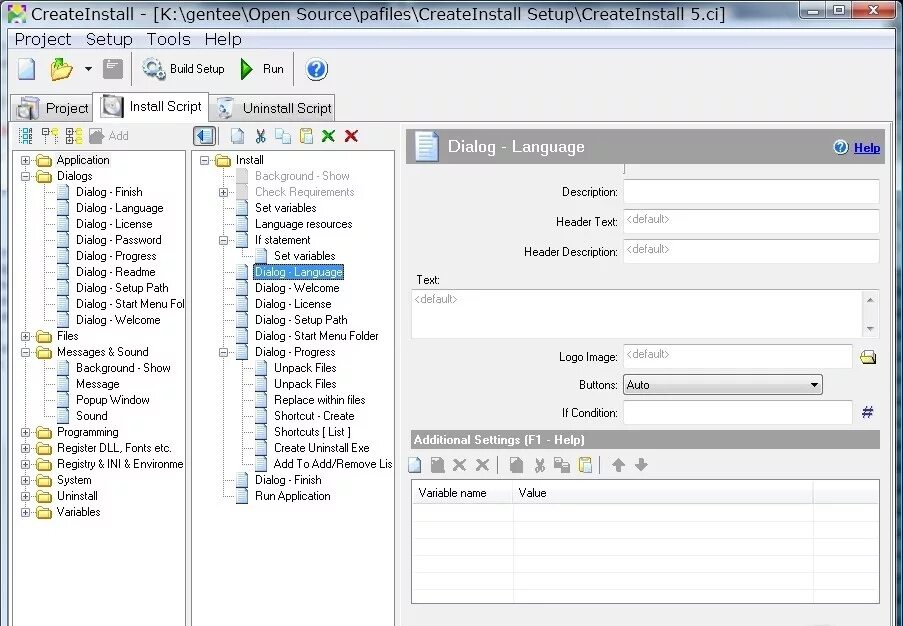Select Dialog - Welcome in install script
The height and width of the screenshot is (626, 903).
point(297,288)
